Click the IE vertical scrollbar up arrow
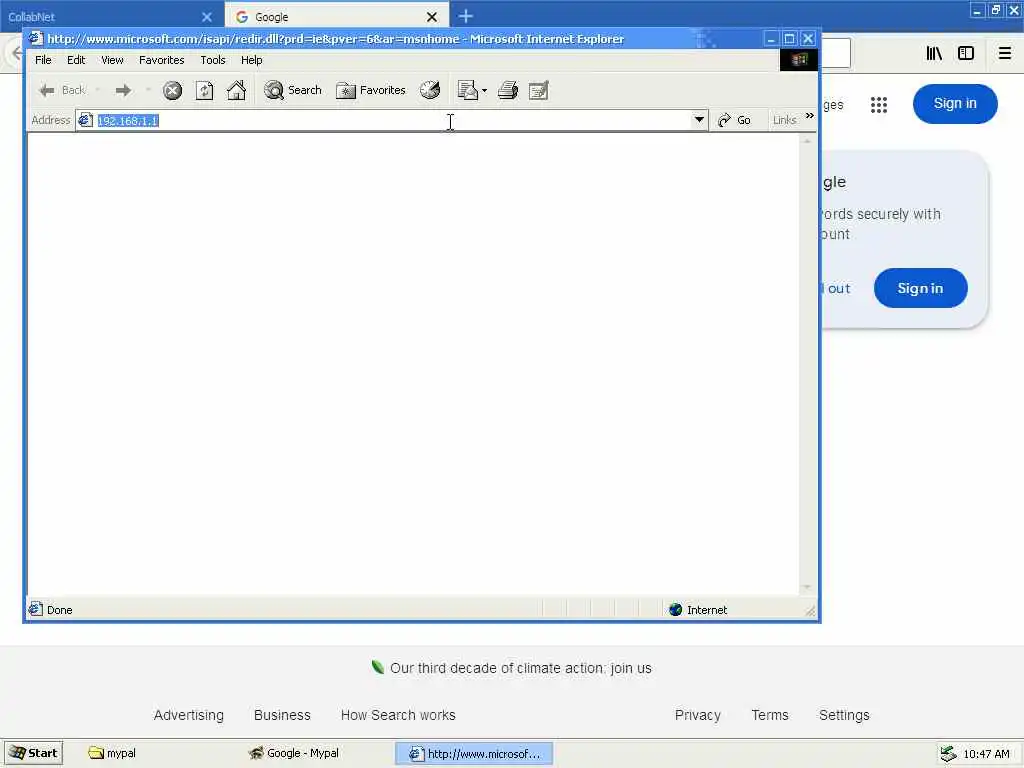 [807, 141]
